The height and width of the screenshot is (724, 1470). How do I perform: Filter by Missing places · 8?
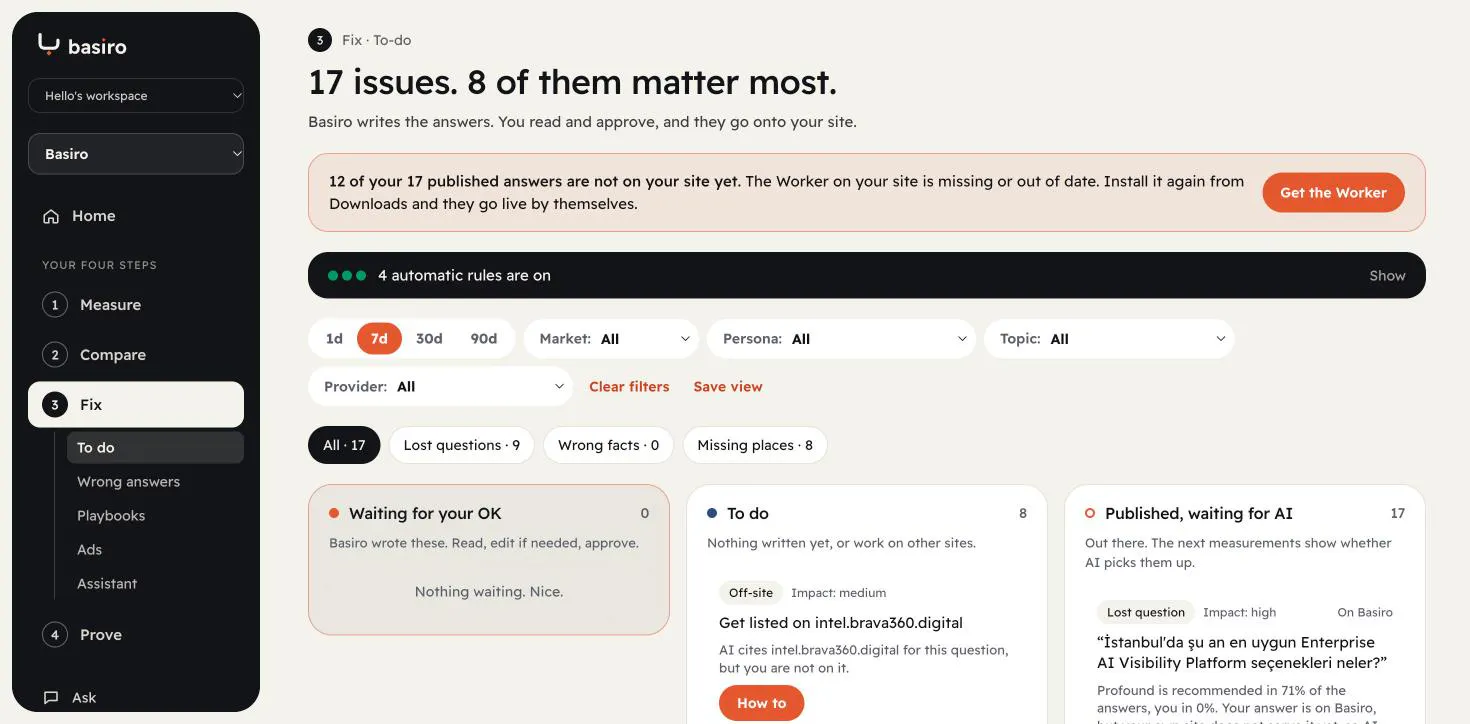(755, 445)
